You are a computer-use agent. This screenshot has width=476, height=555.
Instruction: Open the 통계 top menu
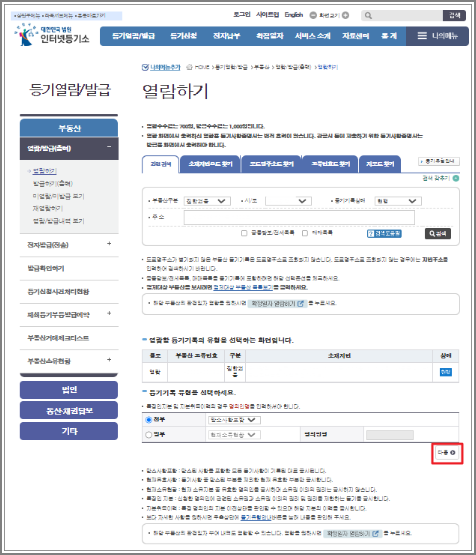pos(389,36)
